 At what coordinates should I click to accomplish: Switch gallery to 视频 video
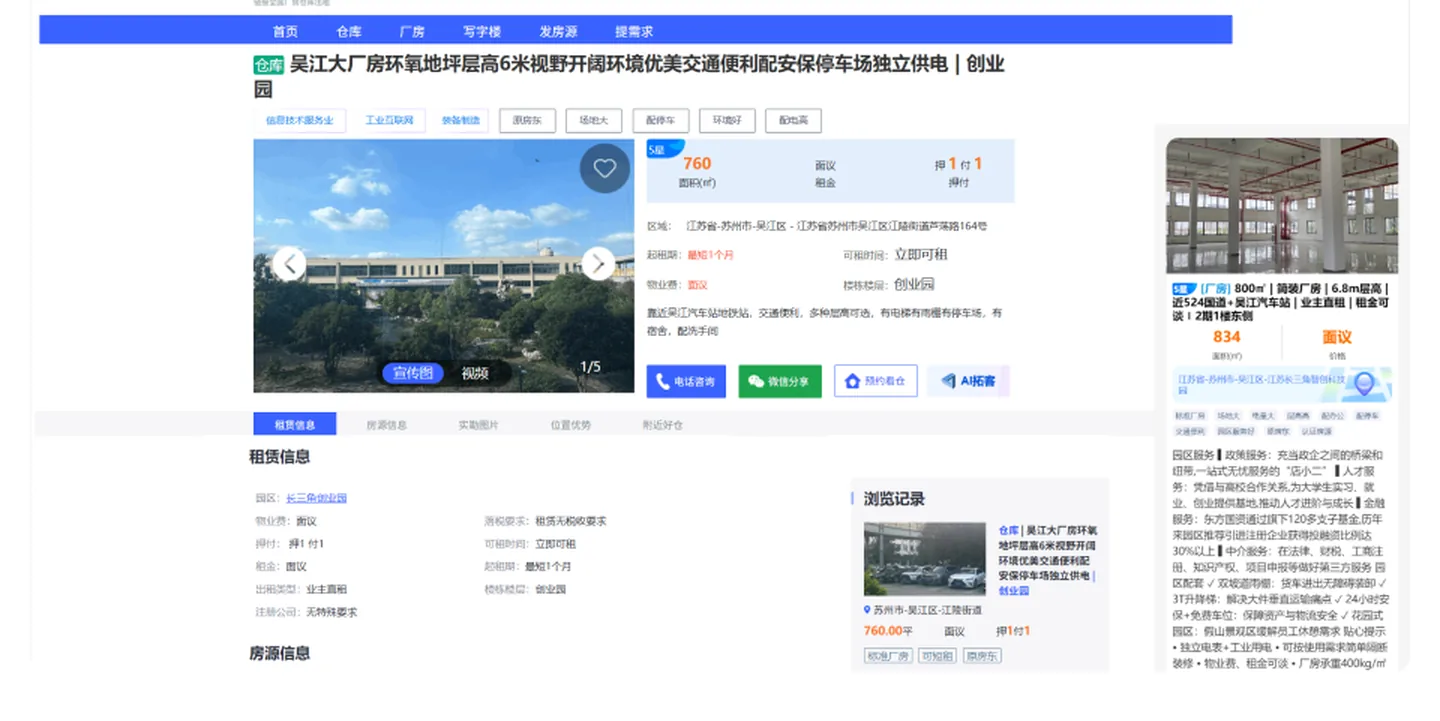pos(475,373)
